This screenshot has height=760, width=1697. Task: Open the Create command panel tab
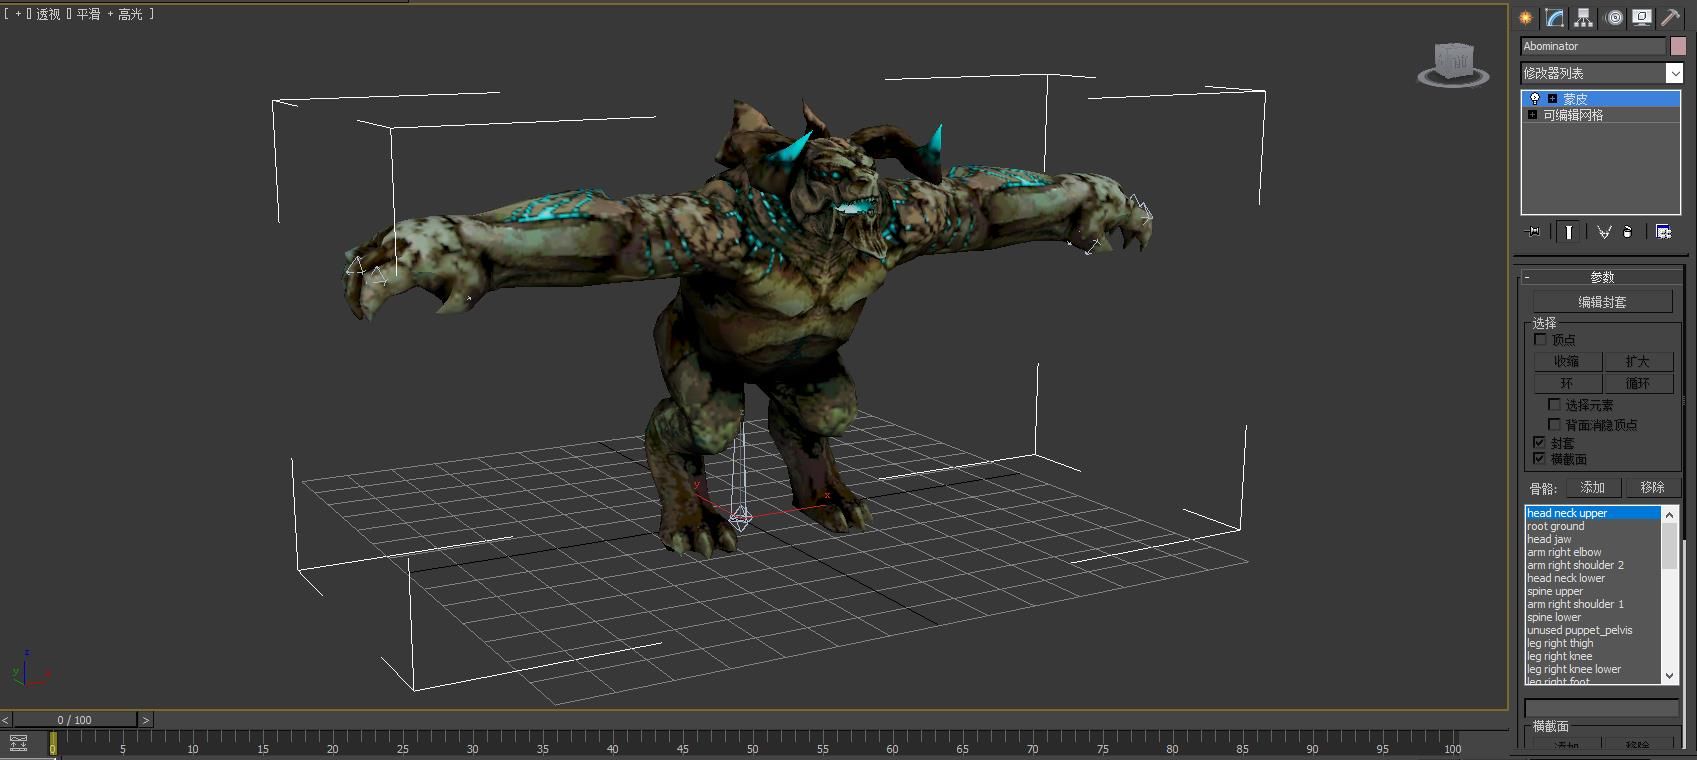click(x=1525, y=18)
